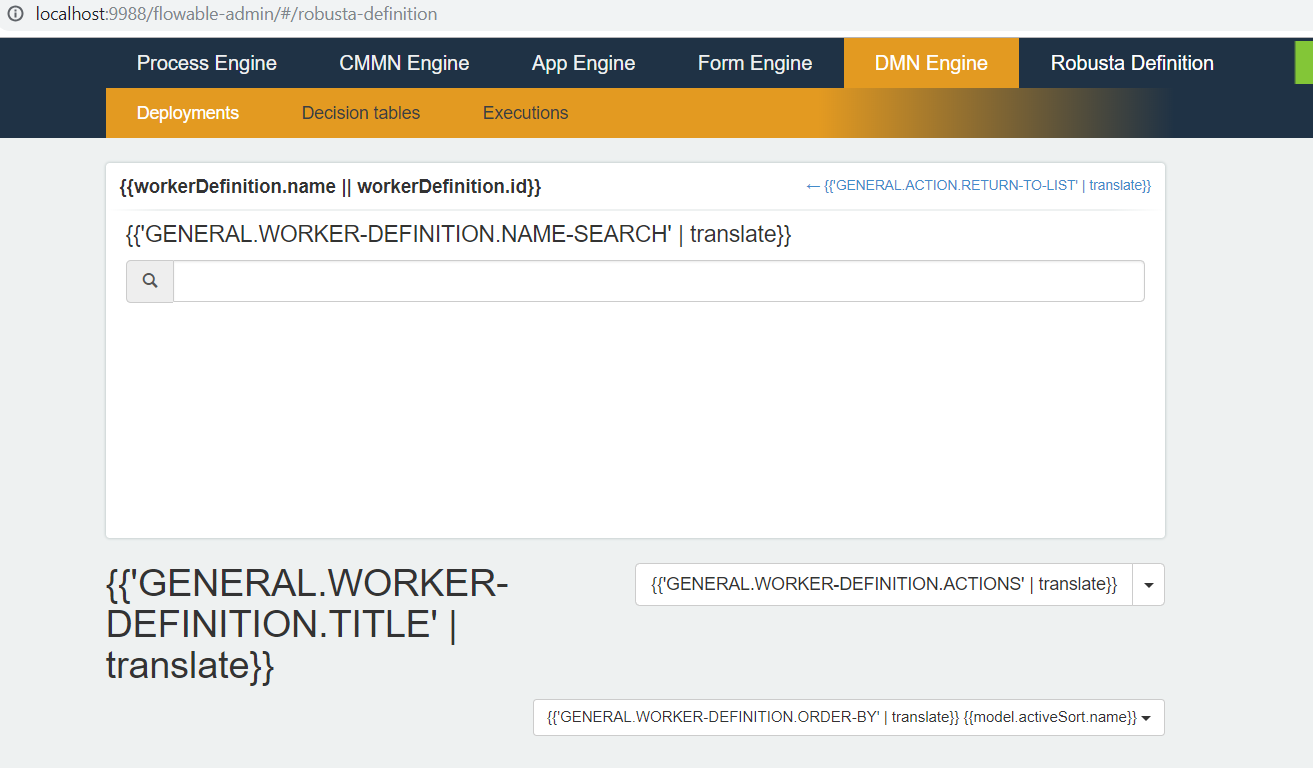Viewport: 1313px width, 768px height.
Task: Focus the worker definition name search field
Action: [x=658, y=281]
